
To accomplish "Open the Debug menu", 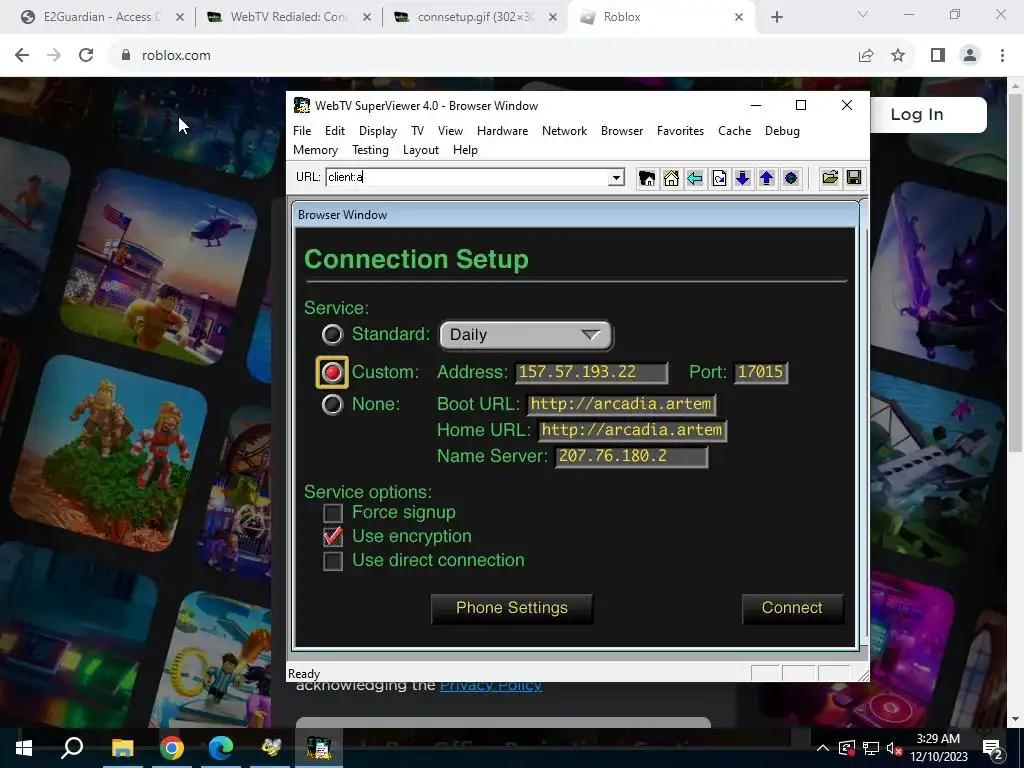I will pyautogui.click(x=782, y=131).
